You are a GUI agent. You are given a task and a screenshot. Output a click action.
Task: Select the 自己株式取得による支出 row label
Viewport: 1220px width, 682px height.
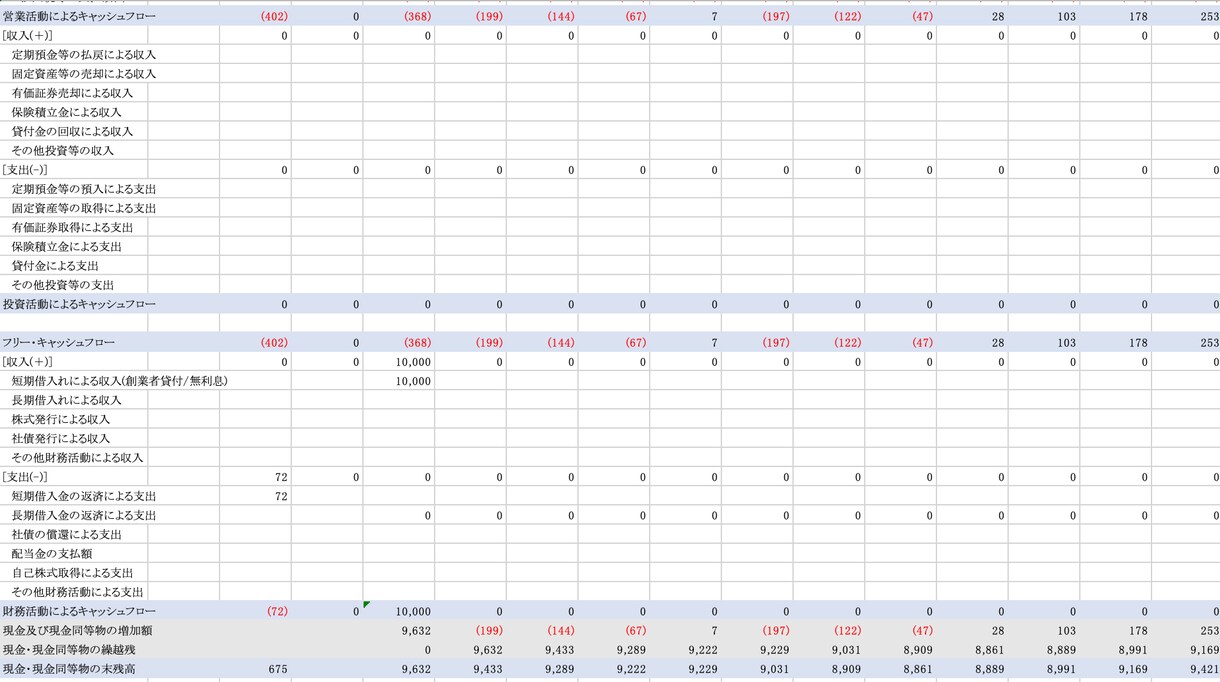72,572
